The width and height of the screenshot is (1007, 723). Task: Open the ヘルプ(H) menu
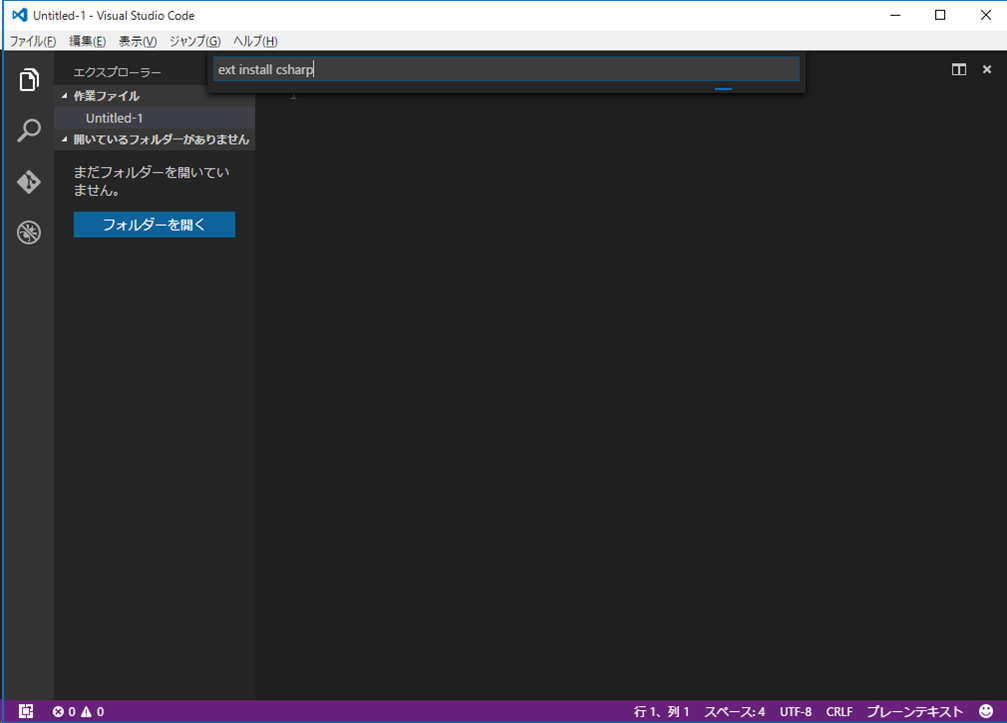(256, 41)
